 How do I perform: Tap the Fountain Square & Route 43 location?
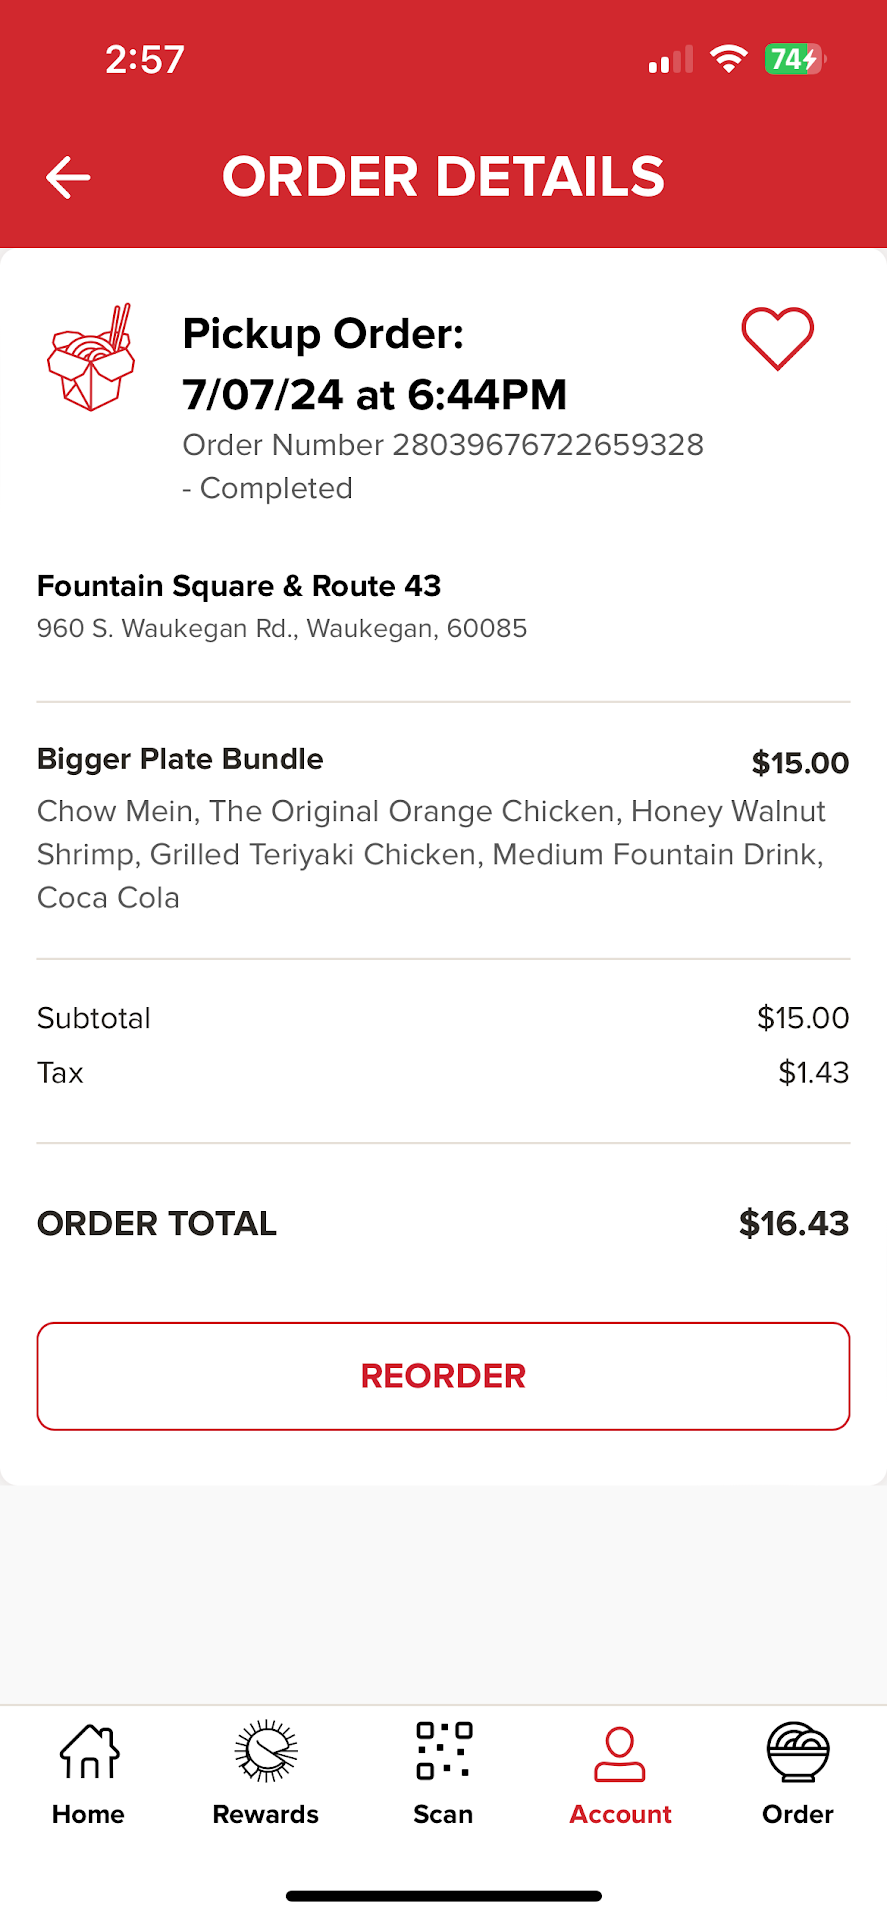coord(239,586)
